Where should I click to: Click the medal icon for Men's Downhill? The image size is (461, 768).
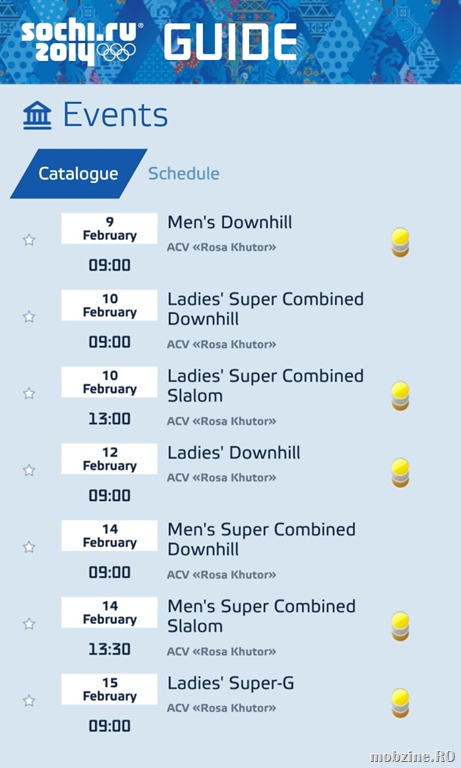[400, 242]
